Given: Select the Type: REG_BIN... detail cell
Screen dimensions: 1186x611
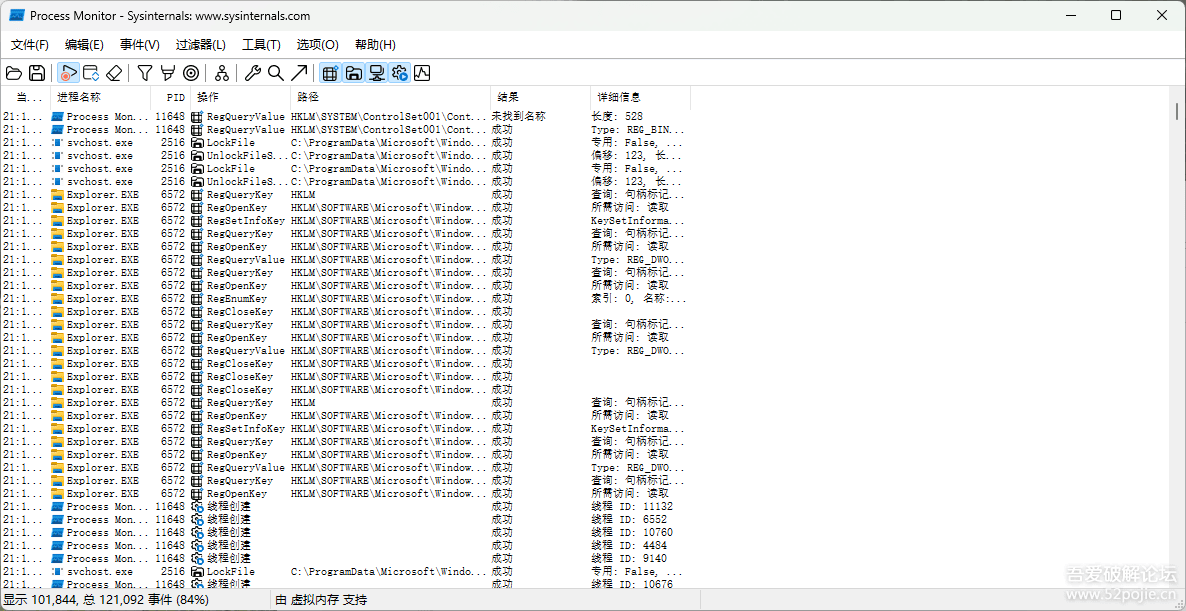Looking at the screenshot, I should pyautogui.click(x=638, y=129).
